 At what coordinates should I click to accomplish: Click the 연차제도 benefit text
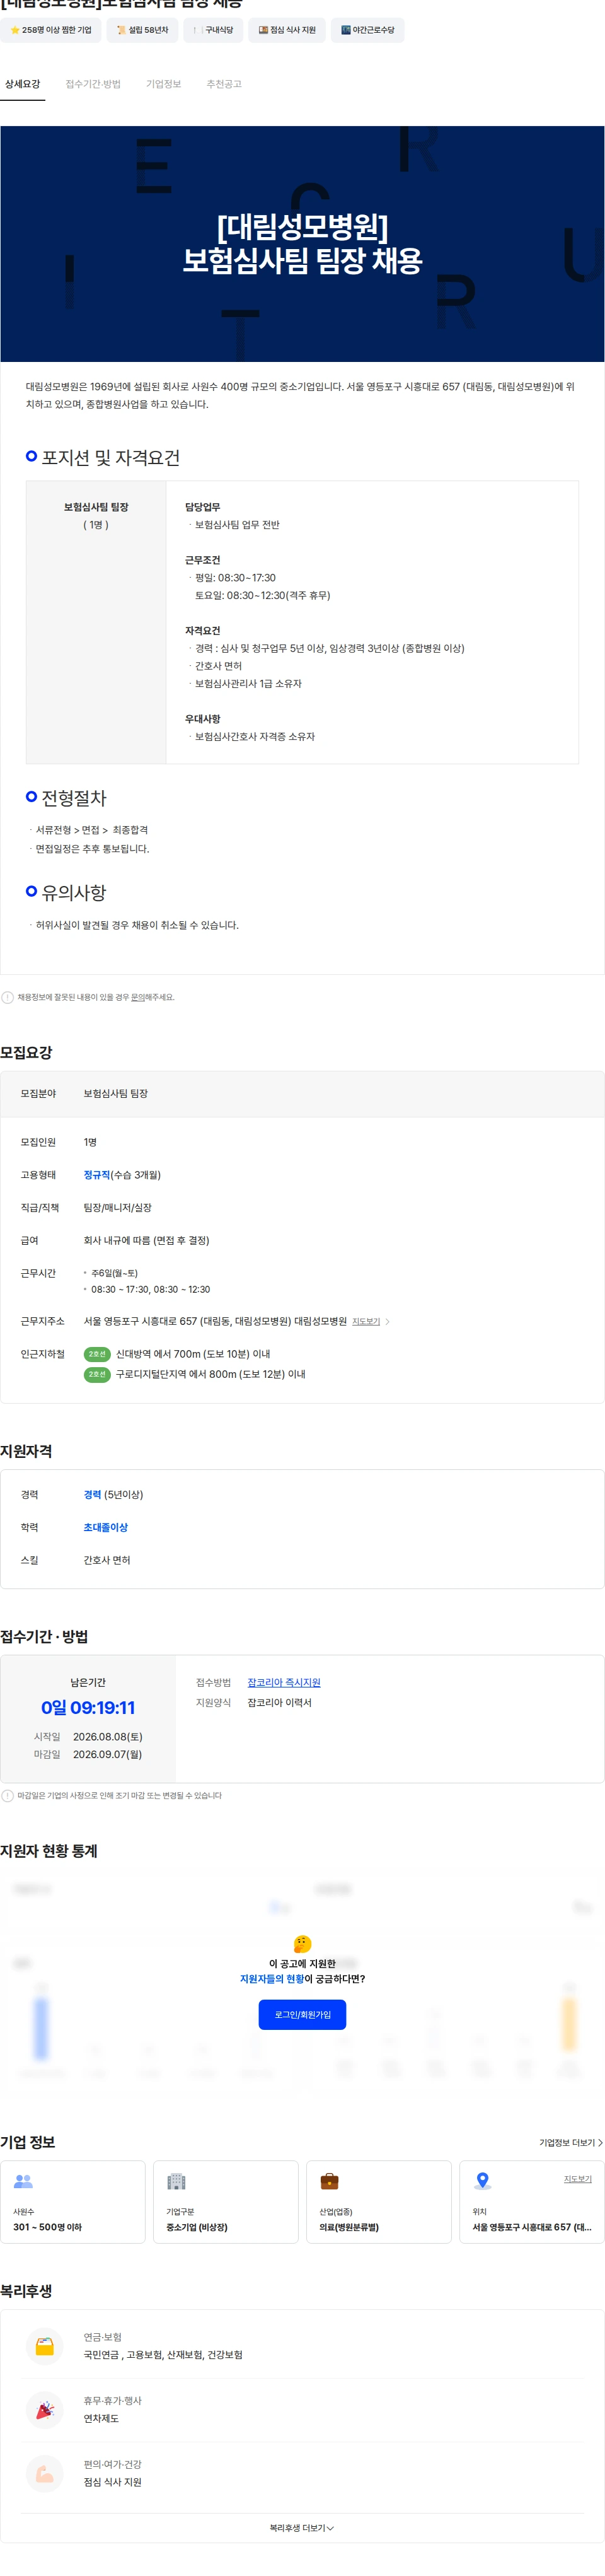tap(101, 2419)
